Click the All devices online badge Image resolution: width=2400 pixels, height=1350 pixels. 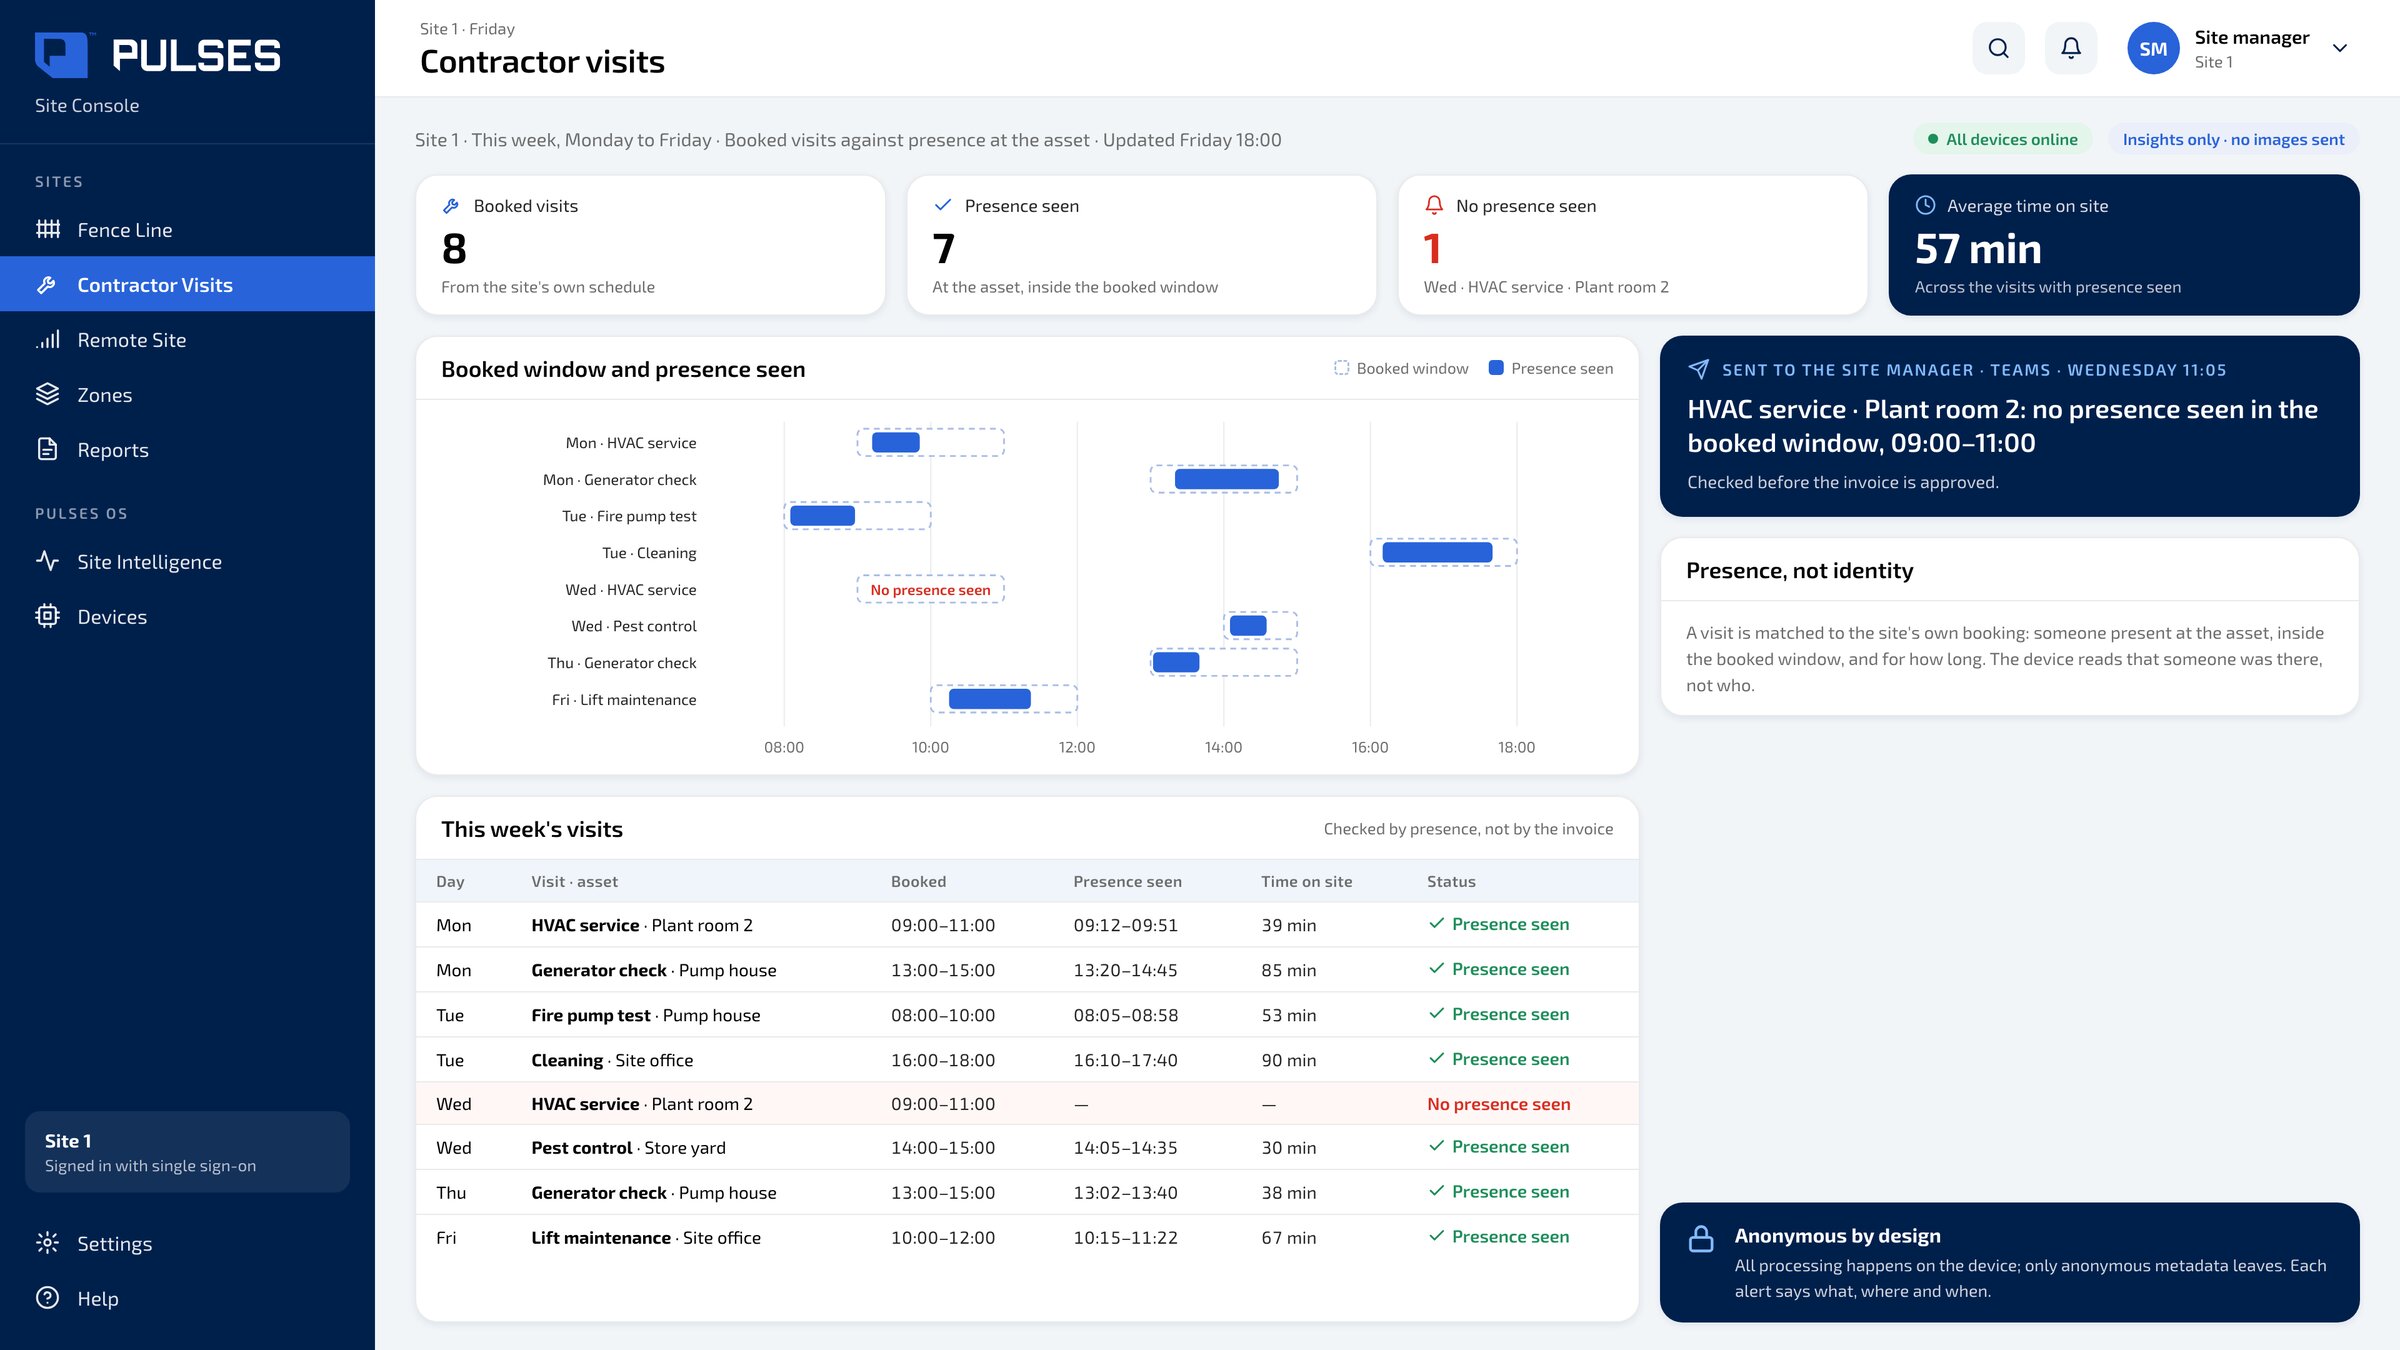click(2003, 139)
